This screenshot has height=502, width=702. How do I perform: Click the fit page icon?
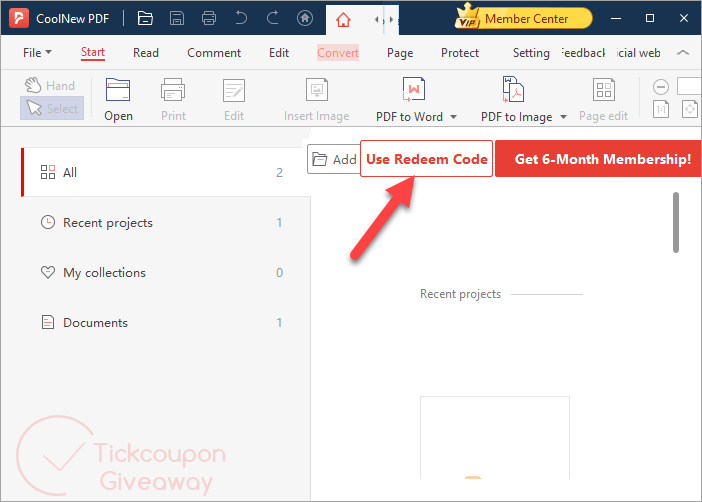point(690,109)
